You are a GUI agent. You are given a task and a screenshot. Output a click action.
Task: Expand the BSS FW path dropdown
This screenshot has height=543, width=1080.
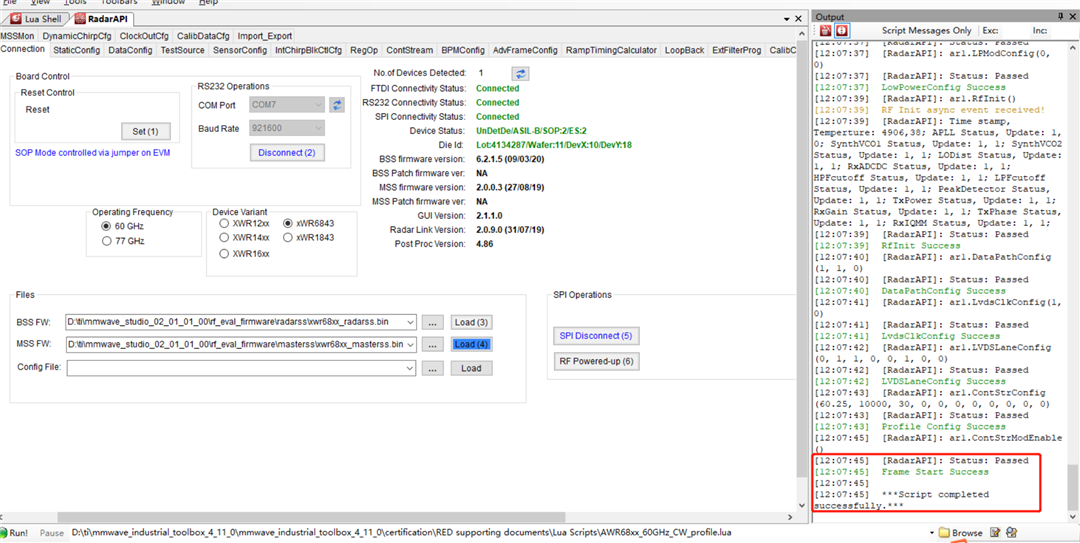(411, 322)
